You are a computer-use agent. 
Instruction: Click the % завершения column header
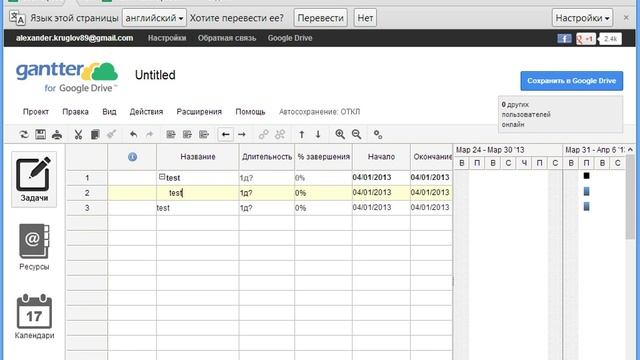[x=323, y=157]
